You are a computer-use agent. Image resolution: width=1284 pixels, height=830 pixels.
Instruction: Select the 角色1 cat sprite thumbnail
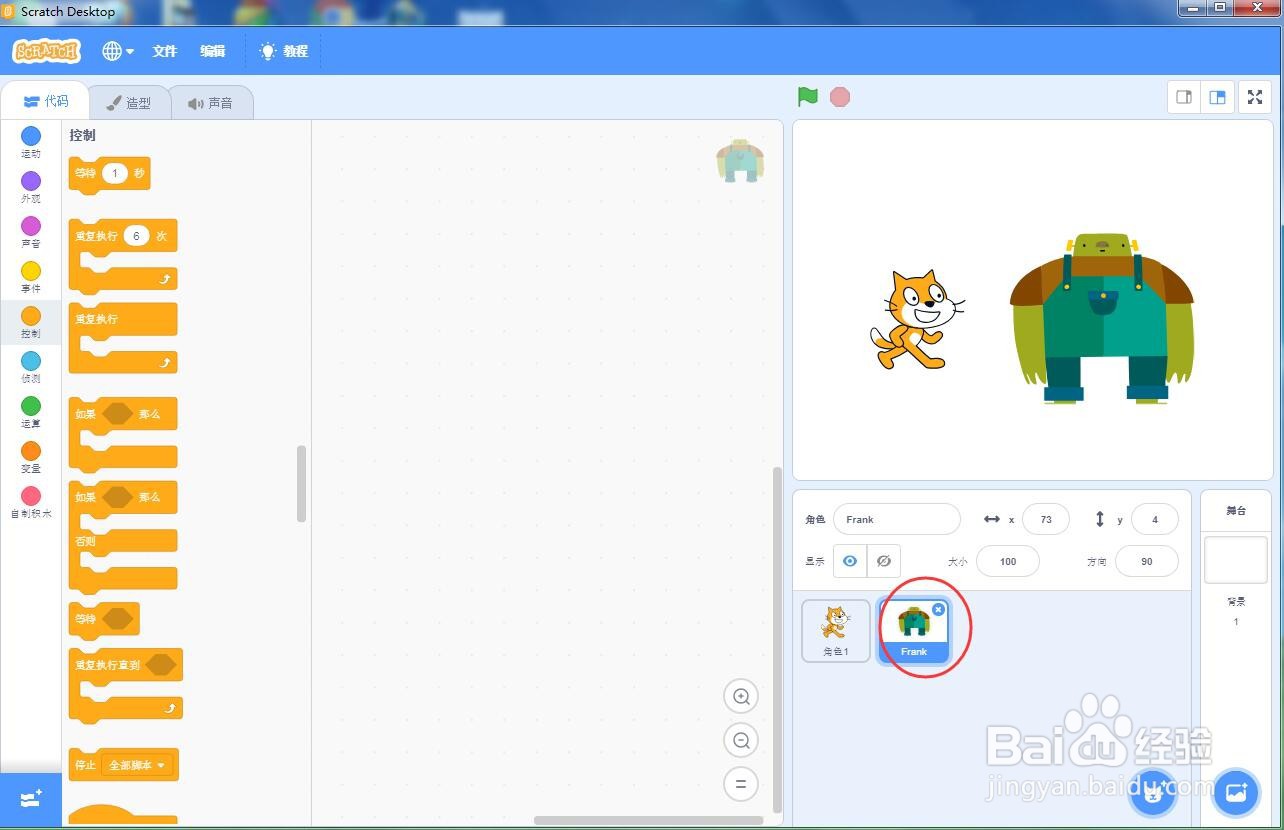coord(836,631)
